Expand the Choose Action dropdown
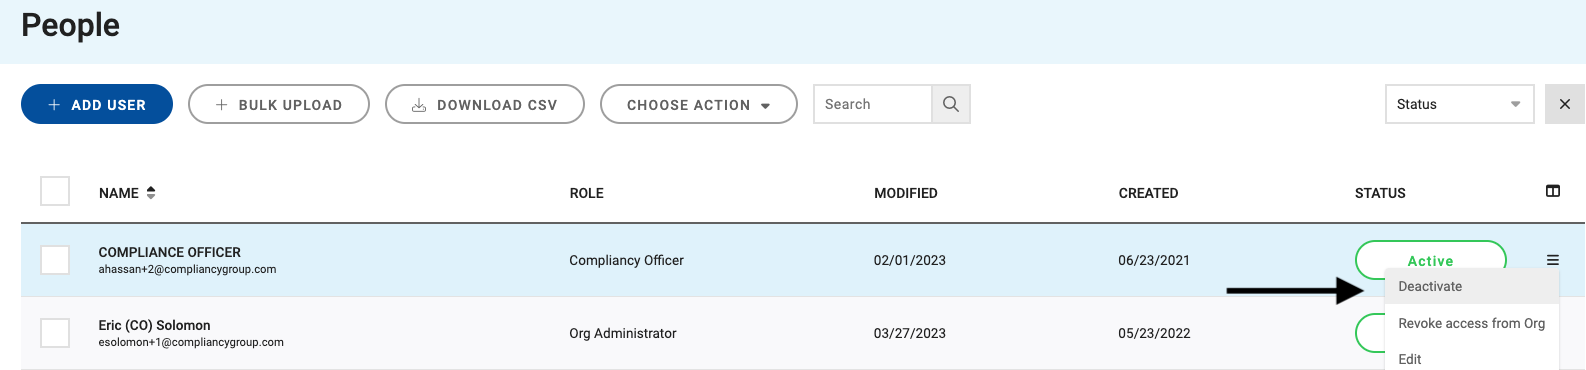Image resolution: width=1586 pixels, height=370 pixels. tap(699, 104)
